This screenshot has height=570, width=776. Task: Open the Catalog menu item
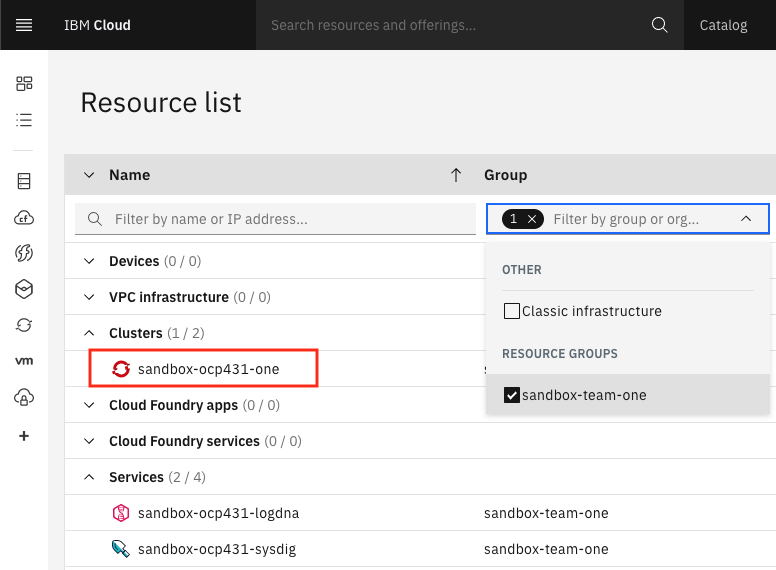pyautogui.click(x=723, y=25)
